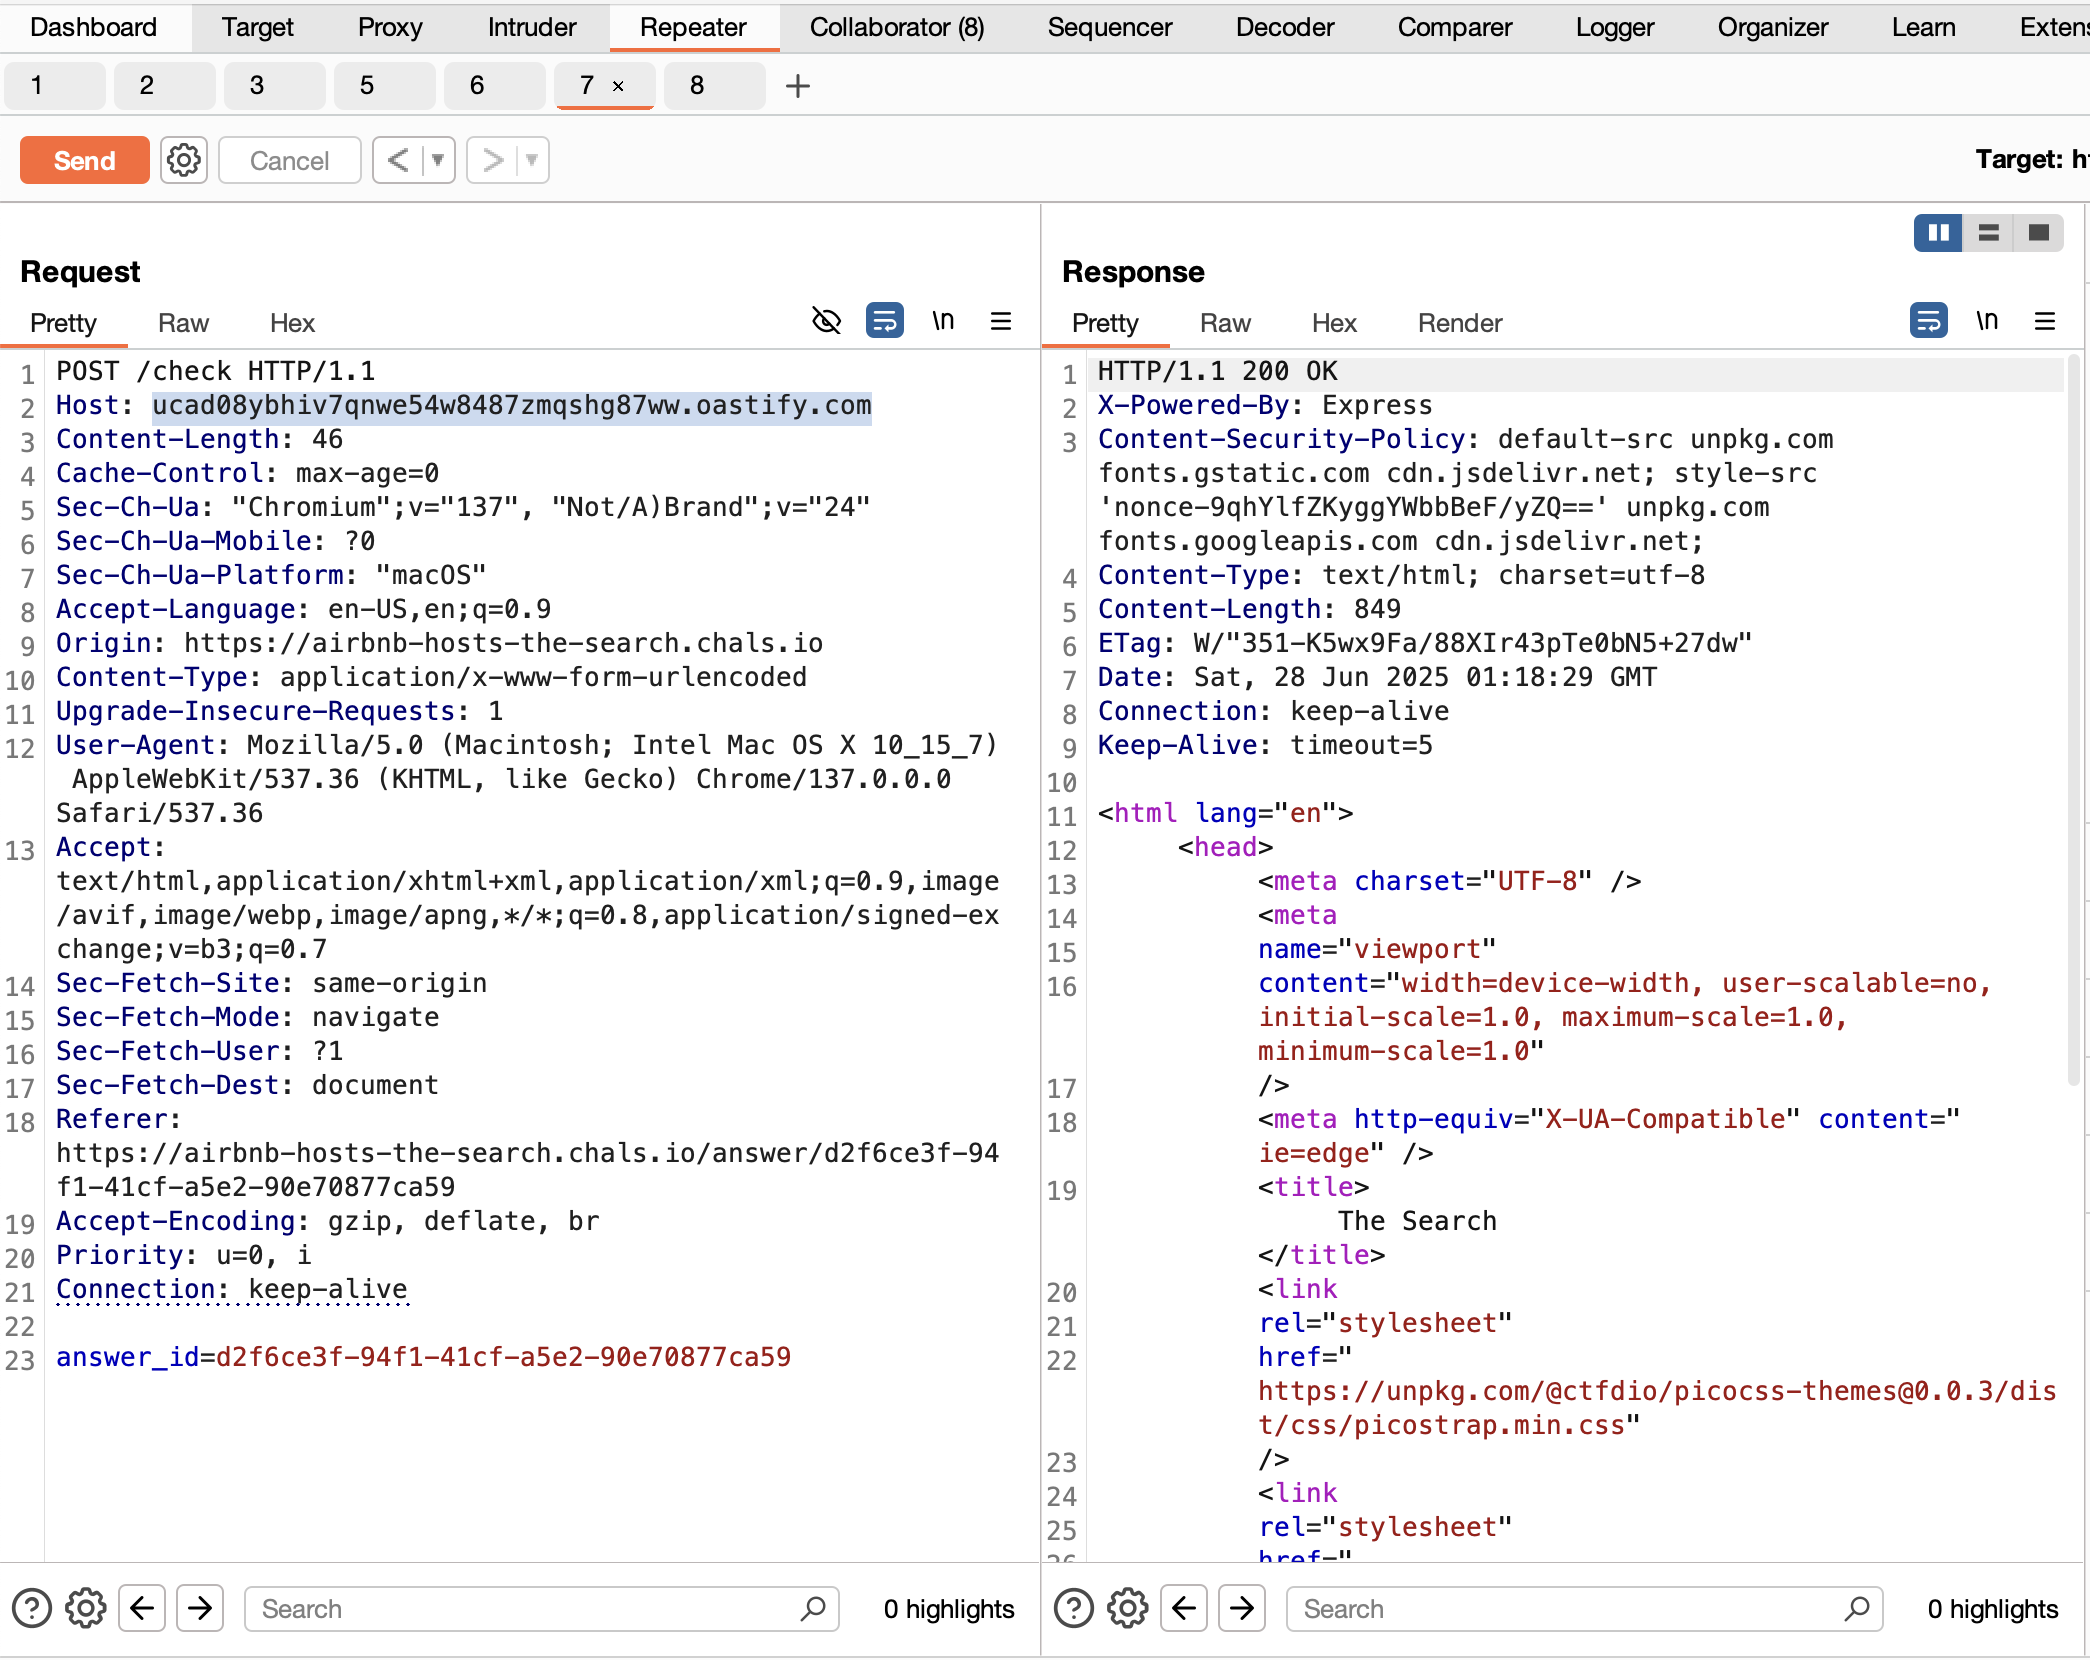Go to previous request in history
This screenshot has height=1660, width=2090.
coord(398,160)
